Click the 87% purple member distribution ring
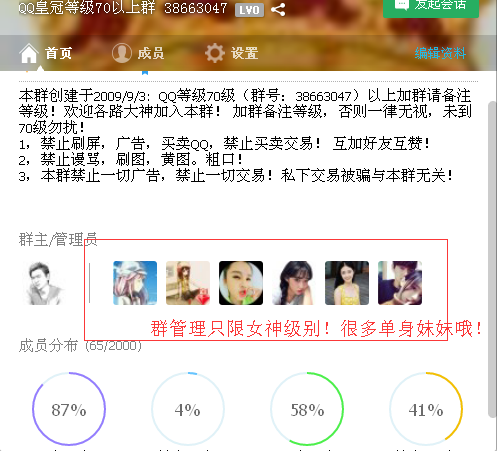497x451 pixels. (69, 409)
